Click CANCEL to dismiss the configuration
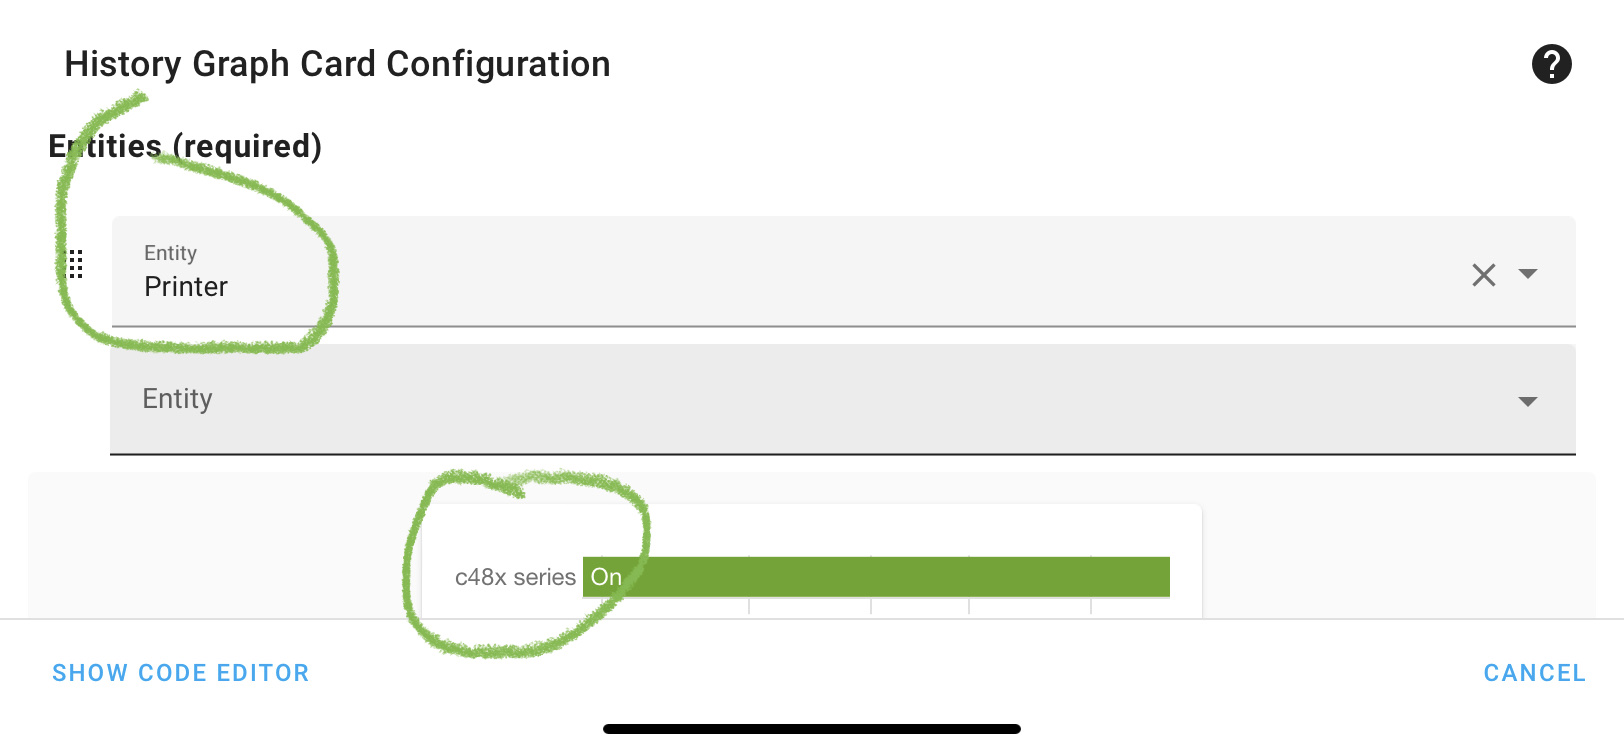This screenshot has width=1624, height=750. (x=1534, y=673)
